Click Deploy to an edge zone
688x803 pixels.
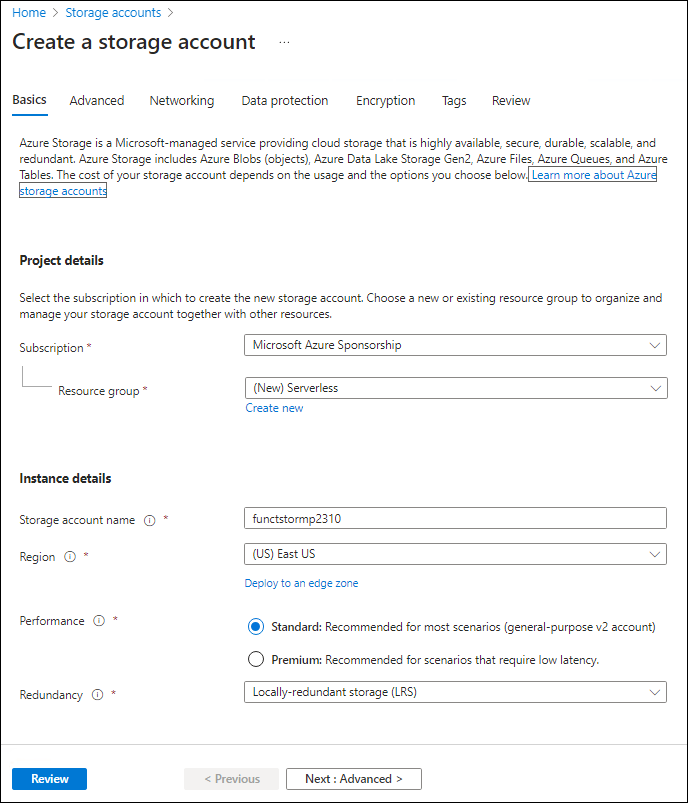[304, 583]
